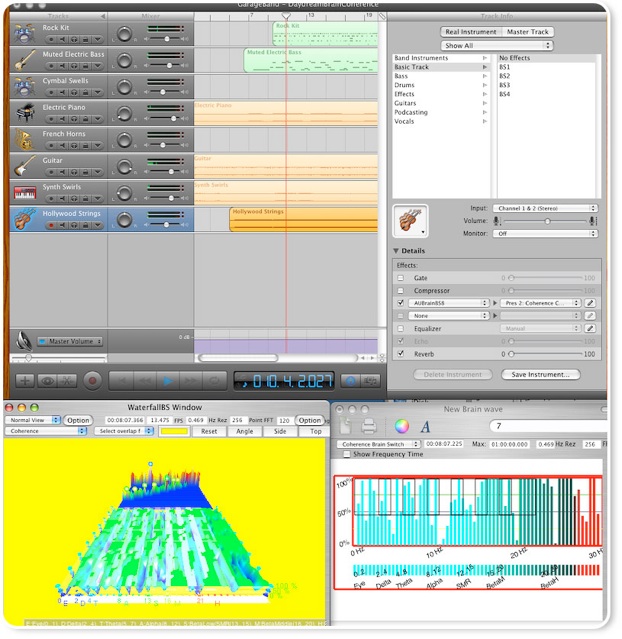Click the Cymbal Swells drum icon
622x639 pixels.
pyautogui.click(x=24, y=86)
